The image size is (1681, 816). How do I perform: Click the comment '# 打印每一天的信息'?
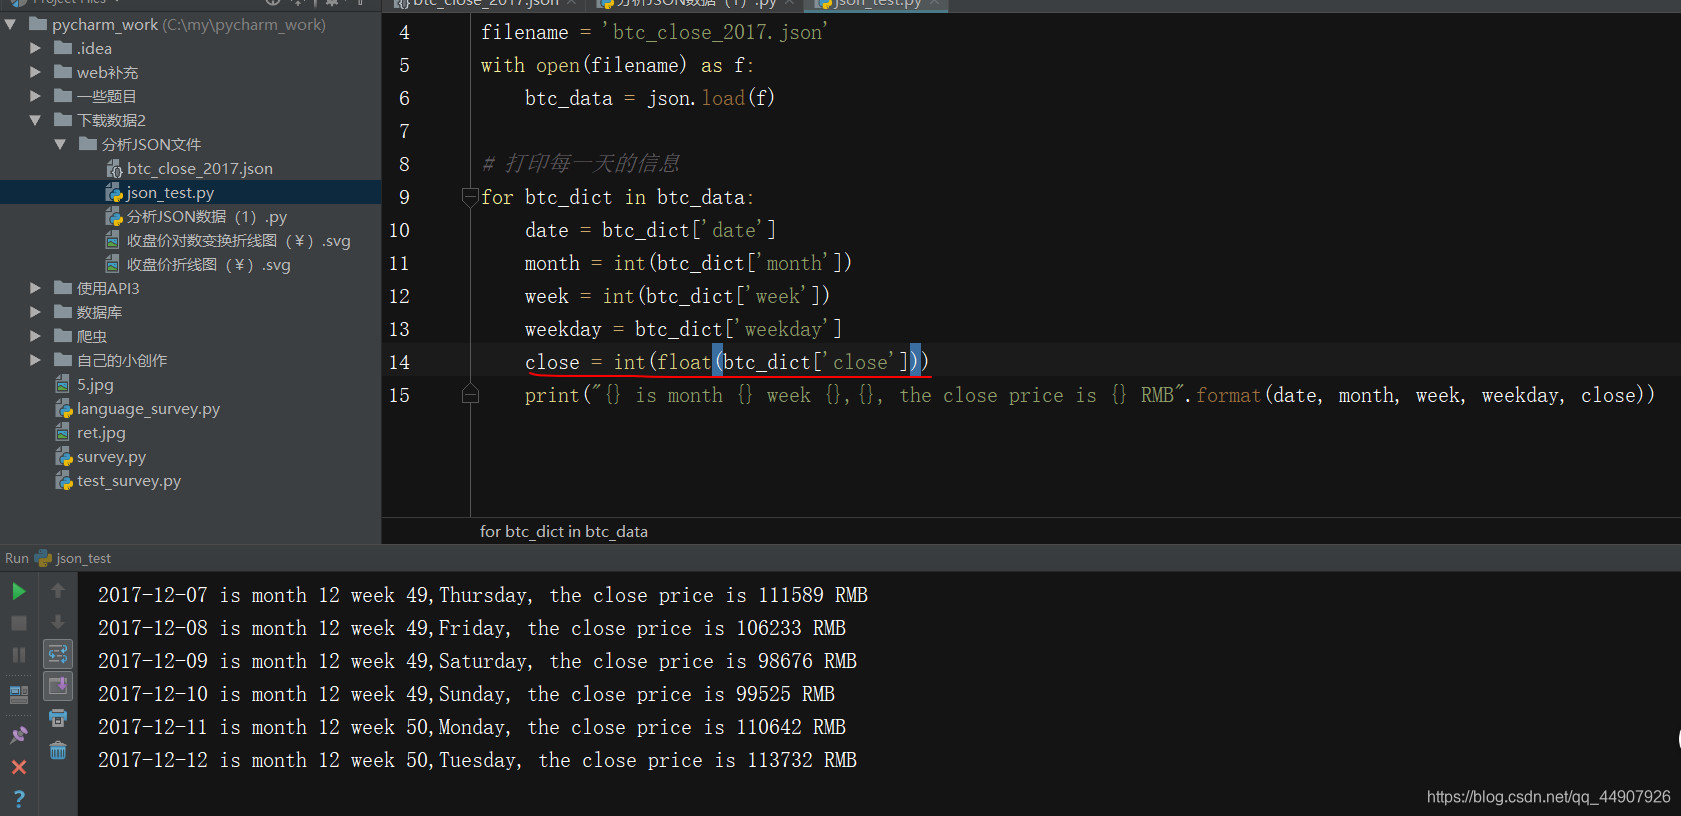[x=580, y=163]
